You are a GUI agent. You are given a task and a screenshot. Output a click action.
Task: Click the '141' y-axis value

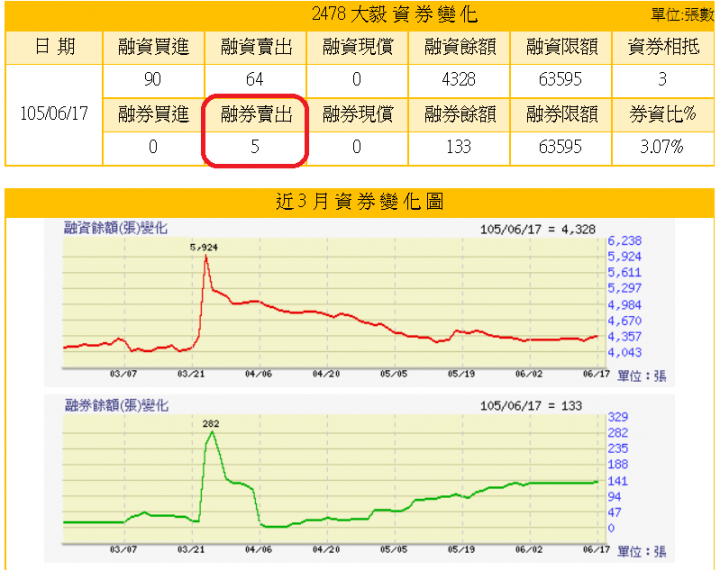(618, 481)
